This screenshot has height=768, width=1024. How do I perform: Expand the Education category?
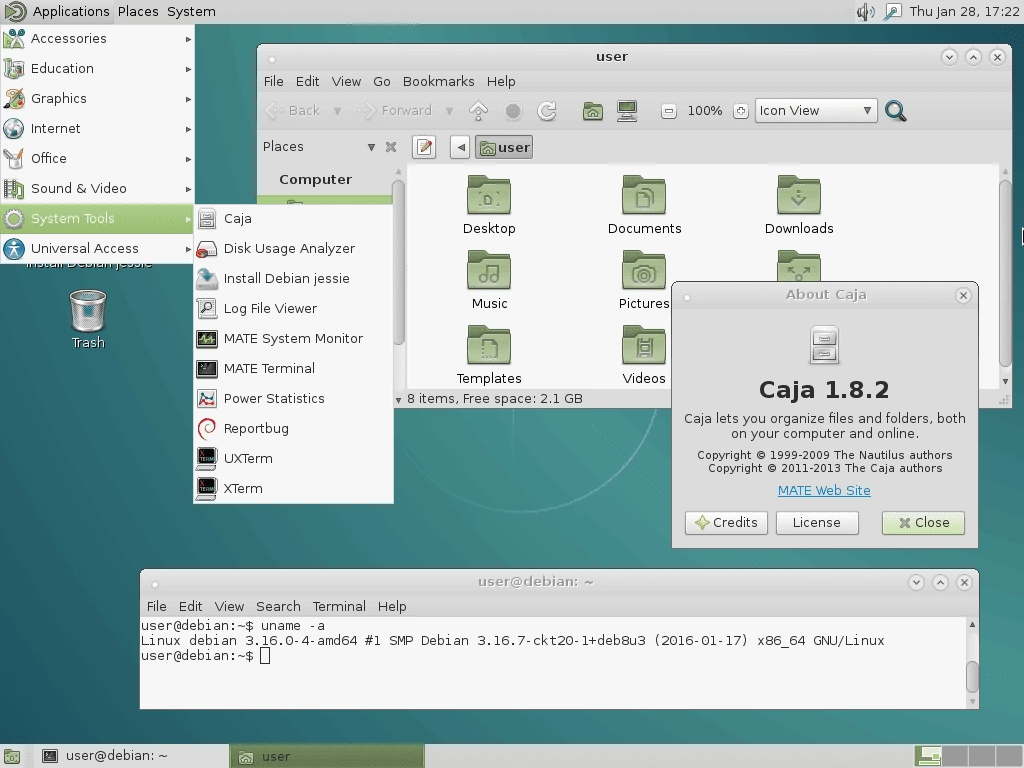click(97, 69)
